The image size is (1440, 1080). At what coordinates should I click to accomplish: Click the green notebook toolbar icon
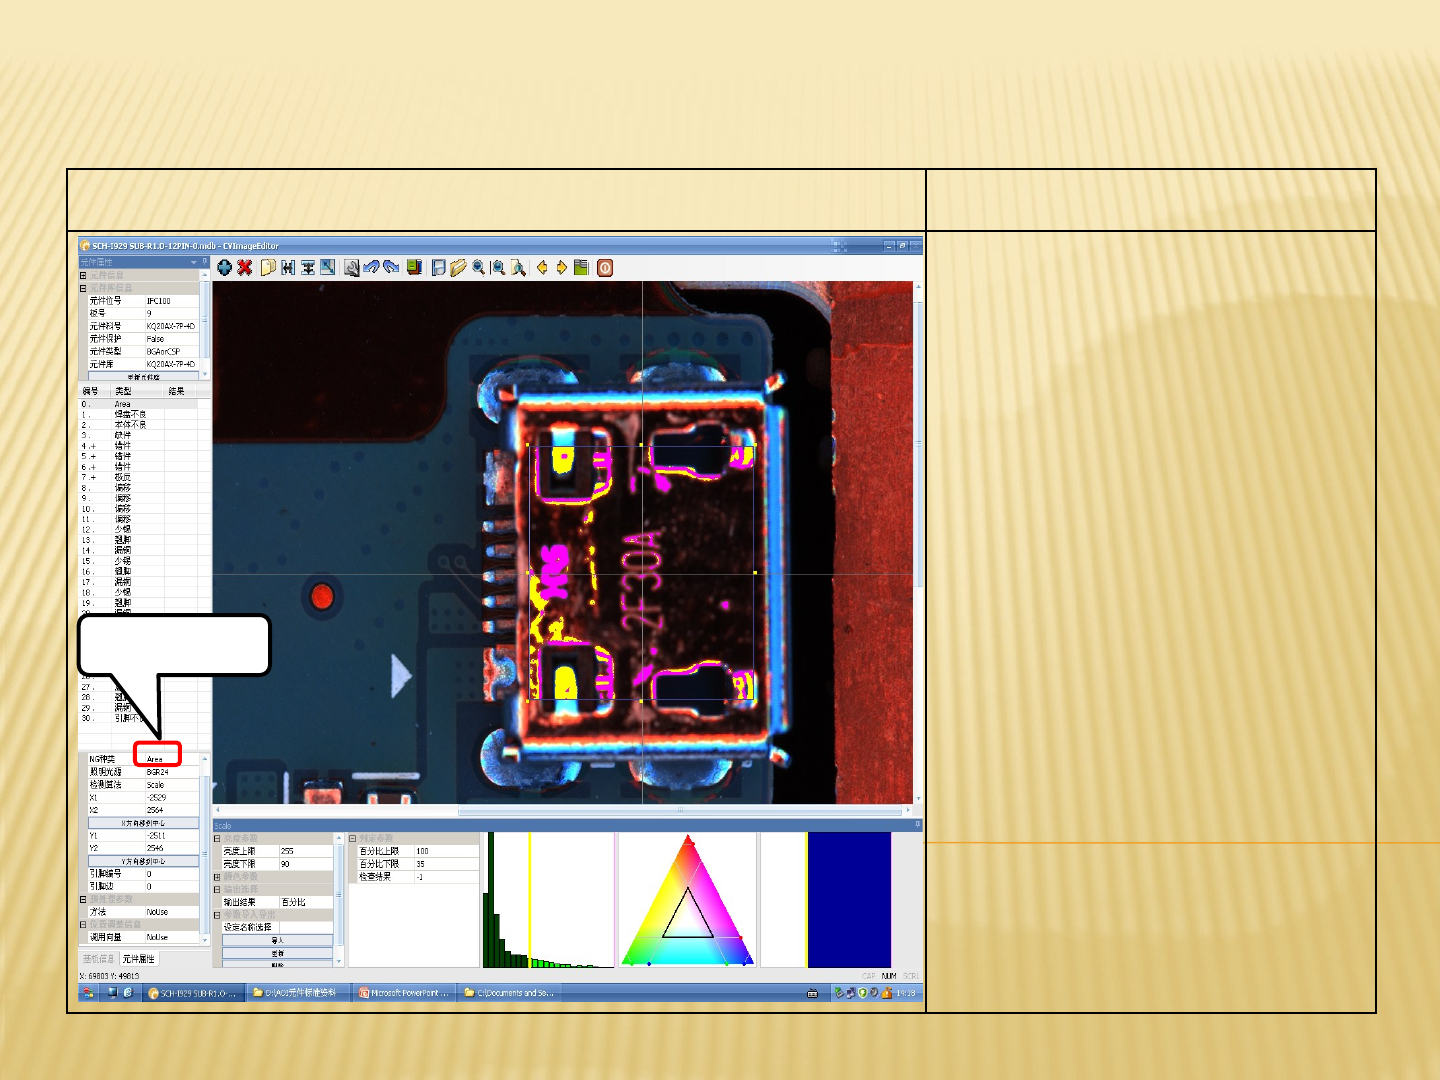click(581, 268)
